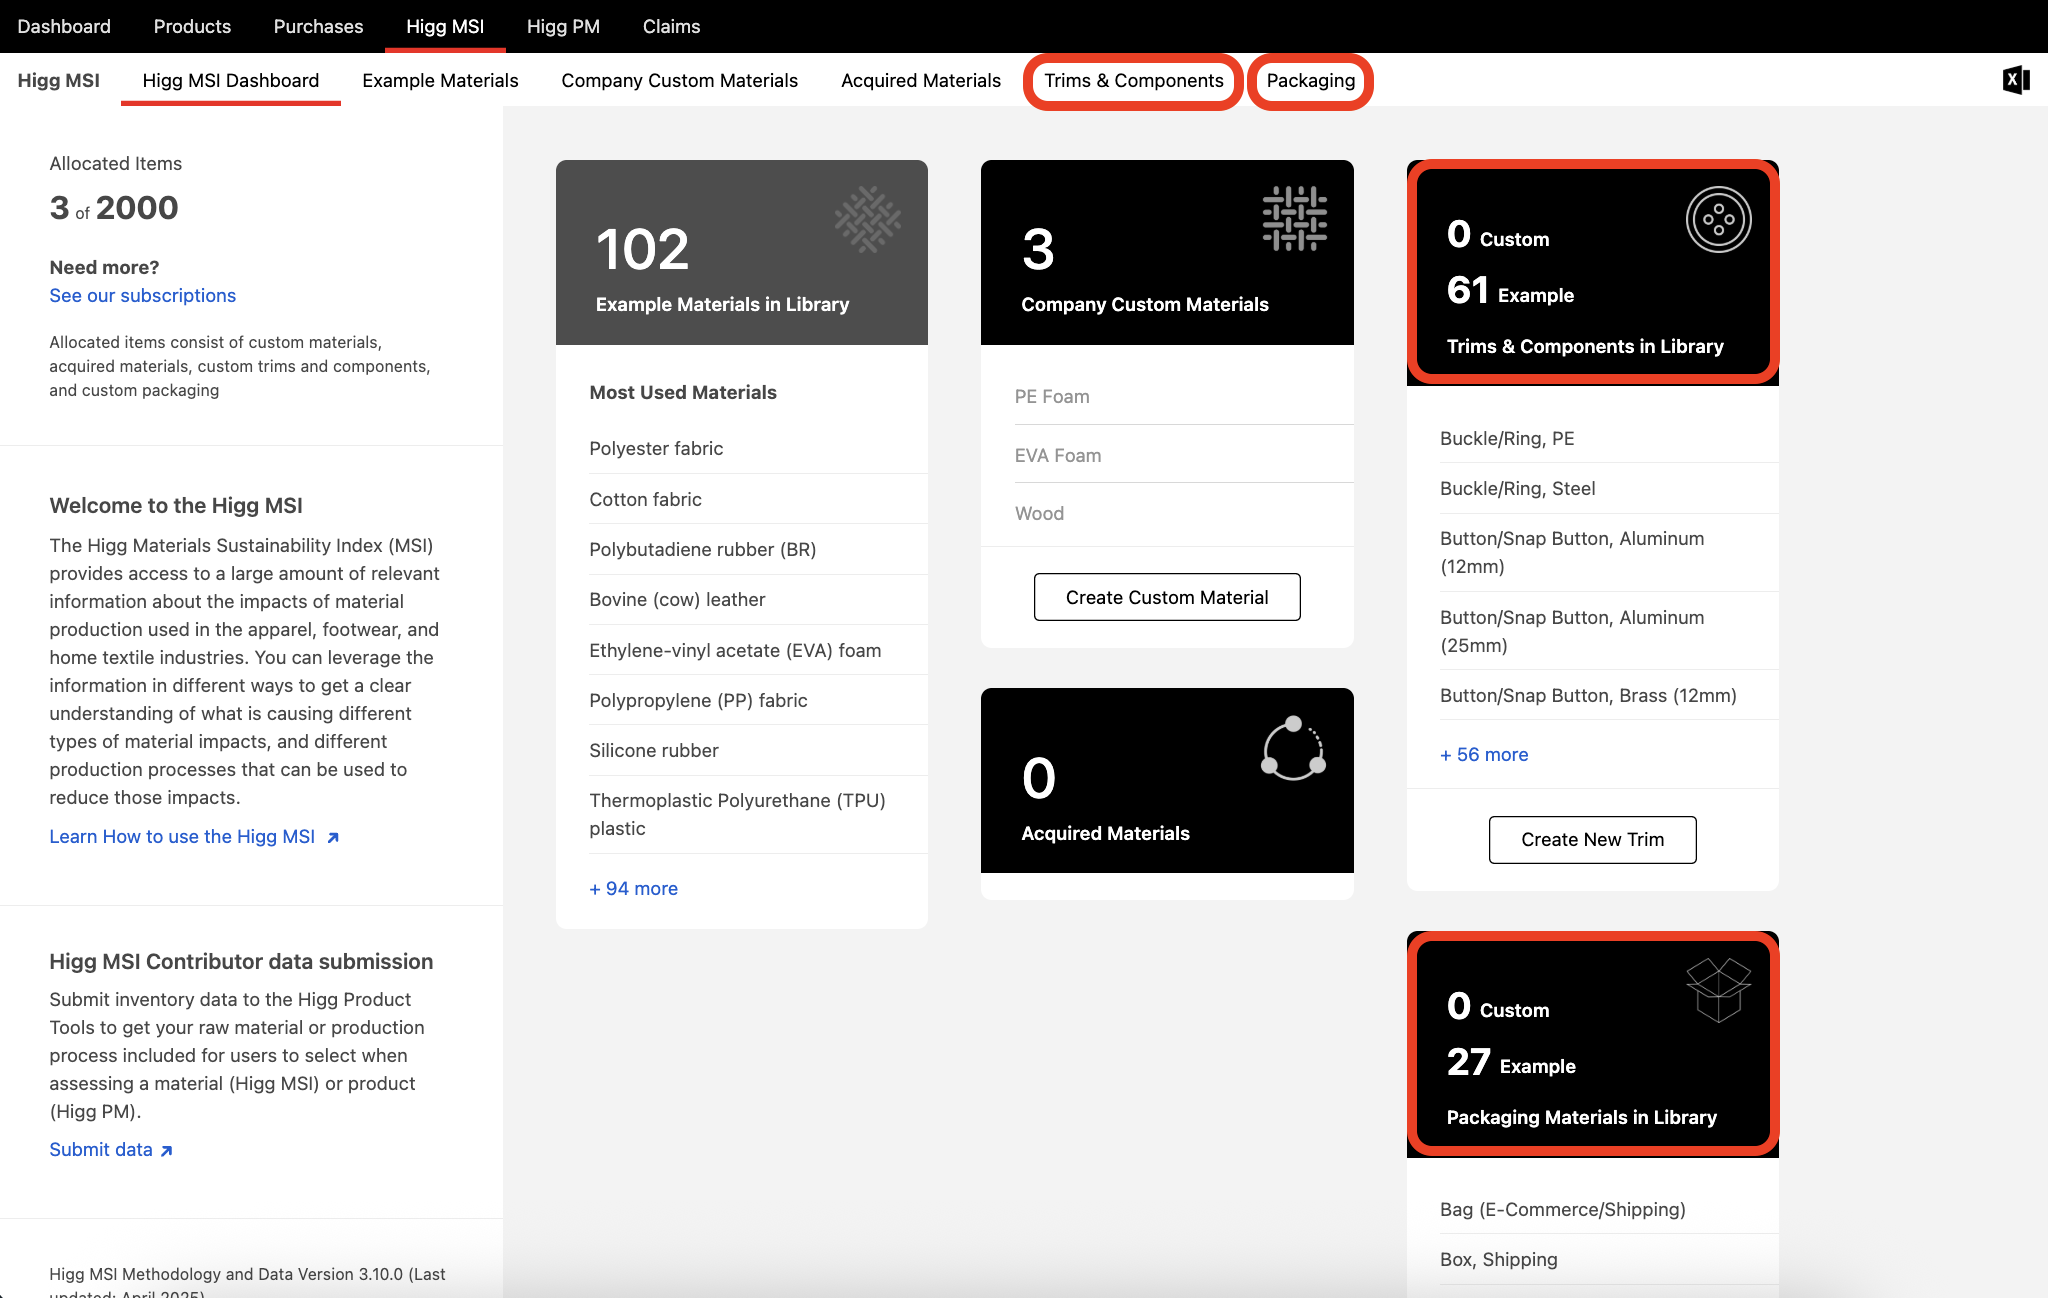Click the button icon on Trims & Components card
Viewport: 2048px width, 1298px height.
[x=1718, y=220]
